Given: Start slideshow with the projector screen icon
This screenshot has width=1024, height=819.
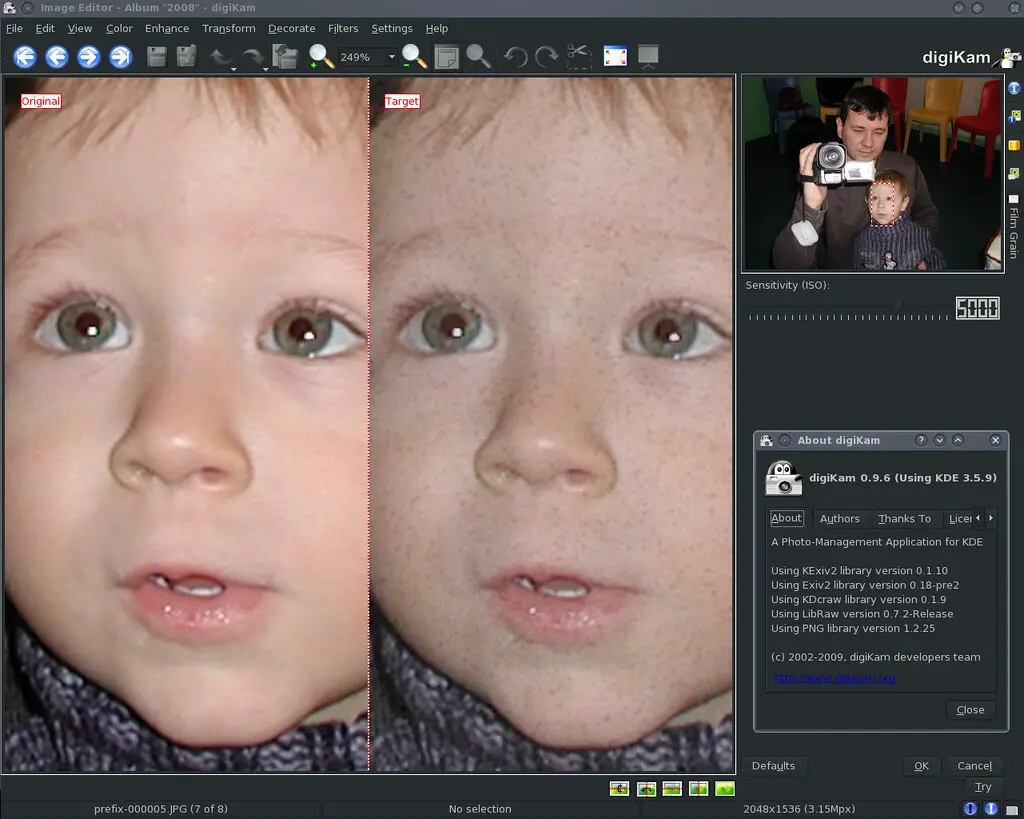Looking at the screenshot, I should [648, 57].
